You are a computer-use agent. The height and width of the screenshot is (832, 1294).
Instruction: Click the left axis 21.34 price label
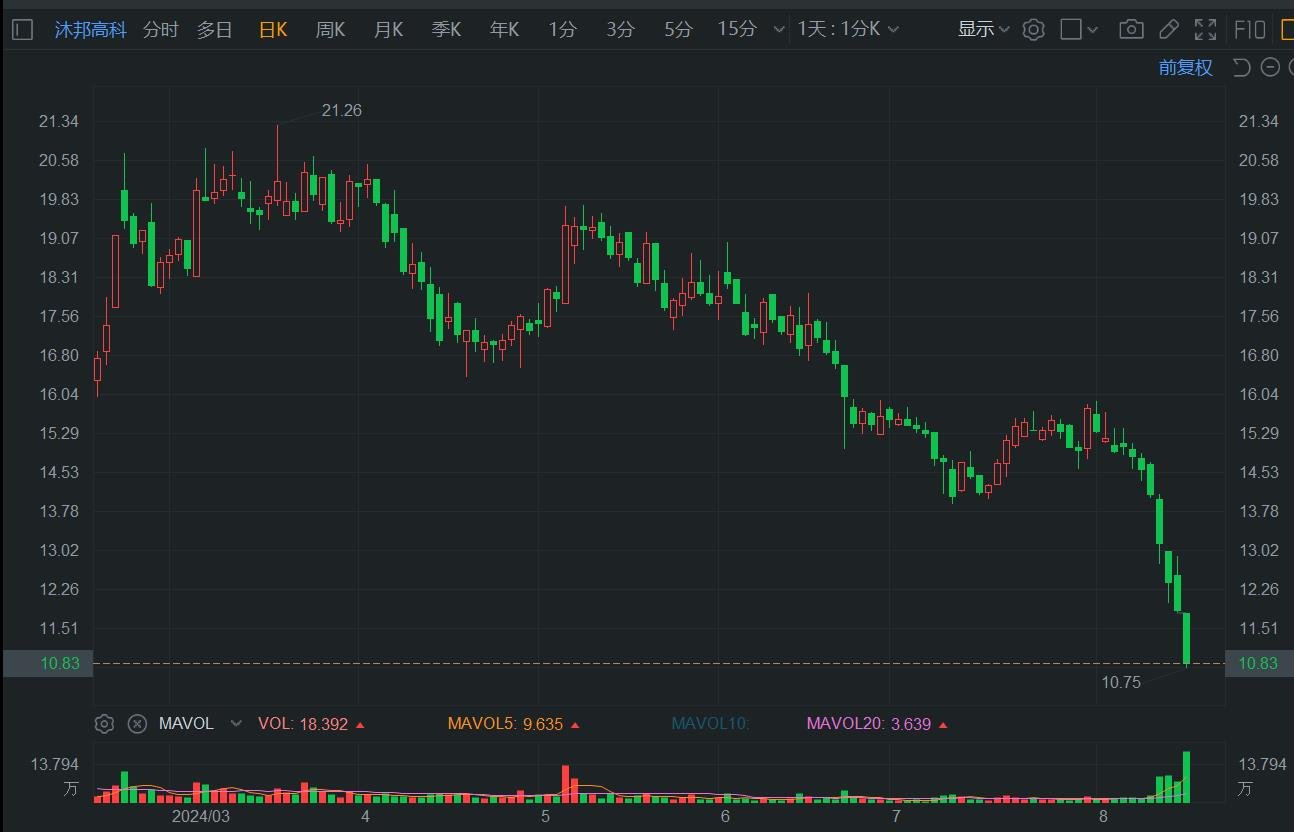58,121
